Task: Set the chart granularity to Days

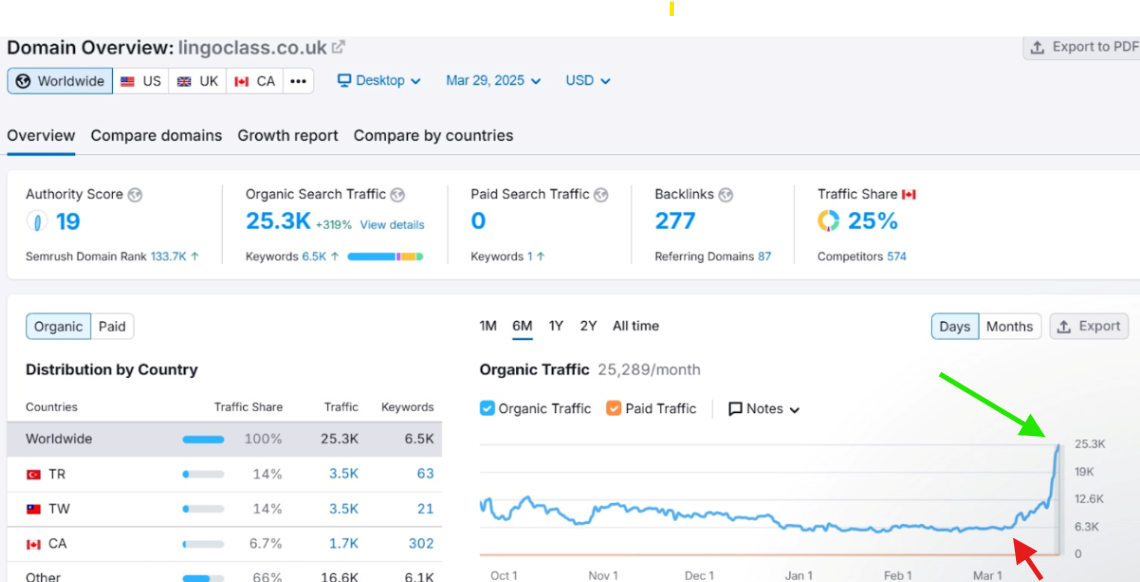Action: pyautogui.click(x=955, y=326)
